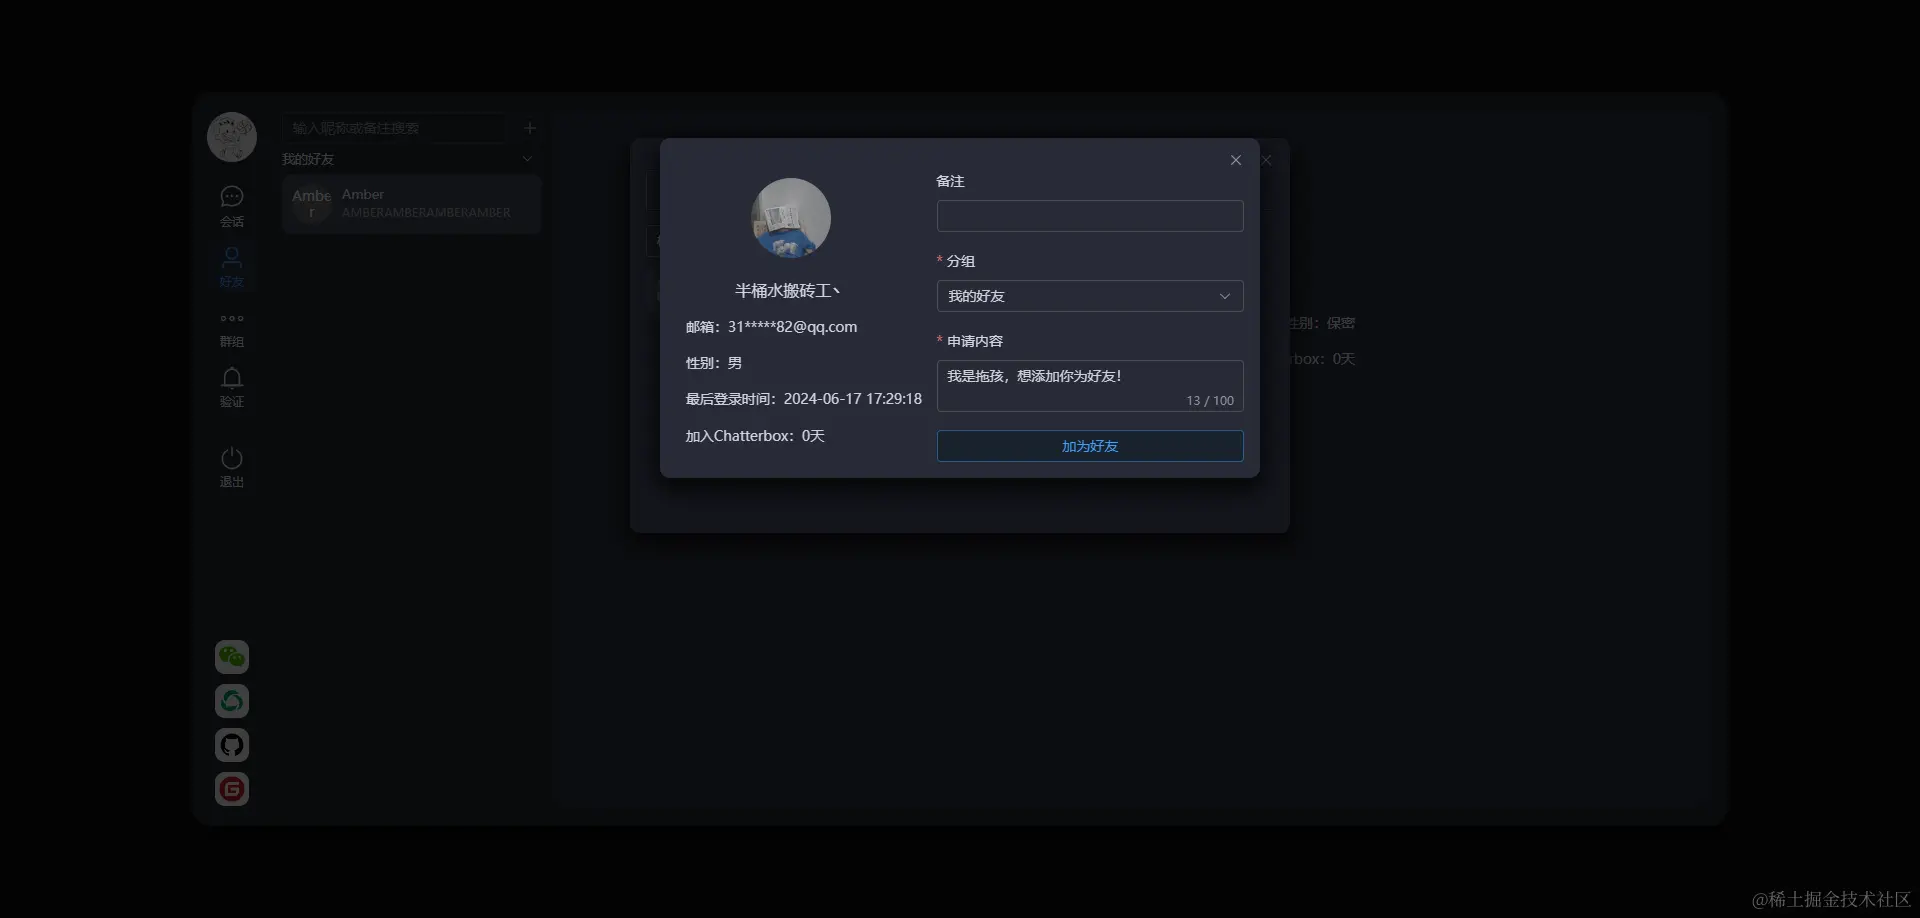Open the 会话 conversations panel

[x=231, y=205]
